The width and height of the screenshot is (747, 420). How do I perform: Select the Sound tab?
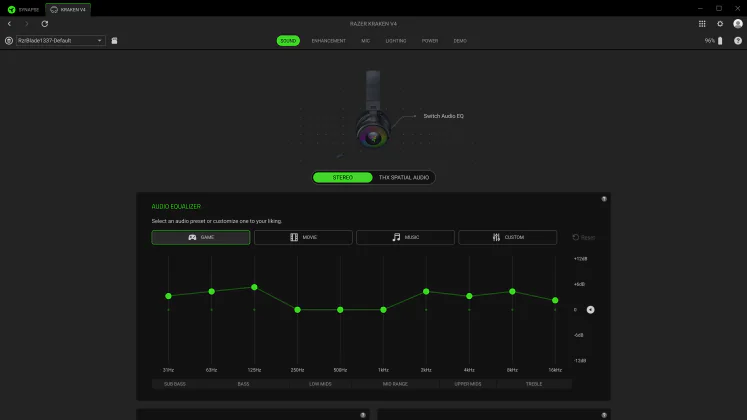pos(288,41)
